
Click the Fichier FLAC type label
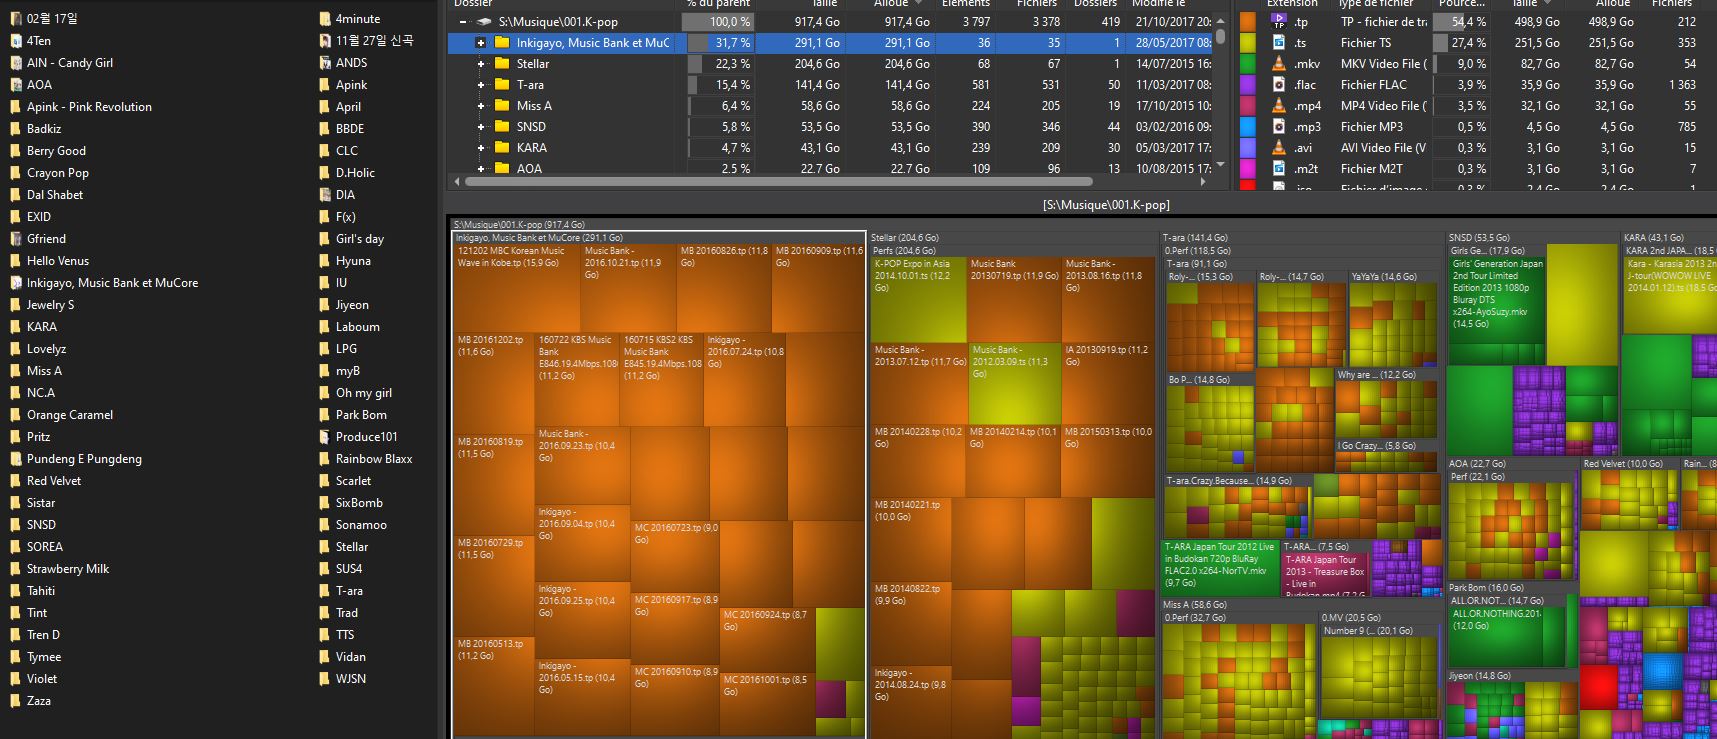click(1373, 85)
